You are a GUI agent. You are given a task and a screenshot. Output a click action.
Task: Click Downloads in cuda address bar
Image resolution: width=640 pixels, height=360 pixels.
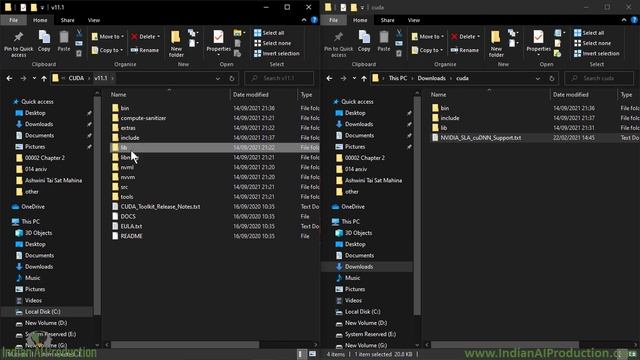point(431,78)
